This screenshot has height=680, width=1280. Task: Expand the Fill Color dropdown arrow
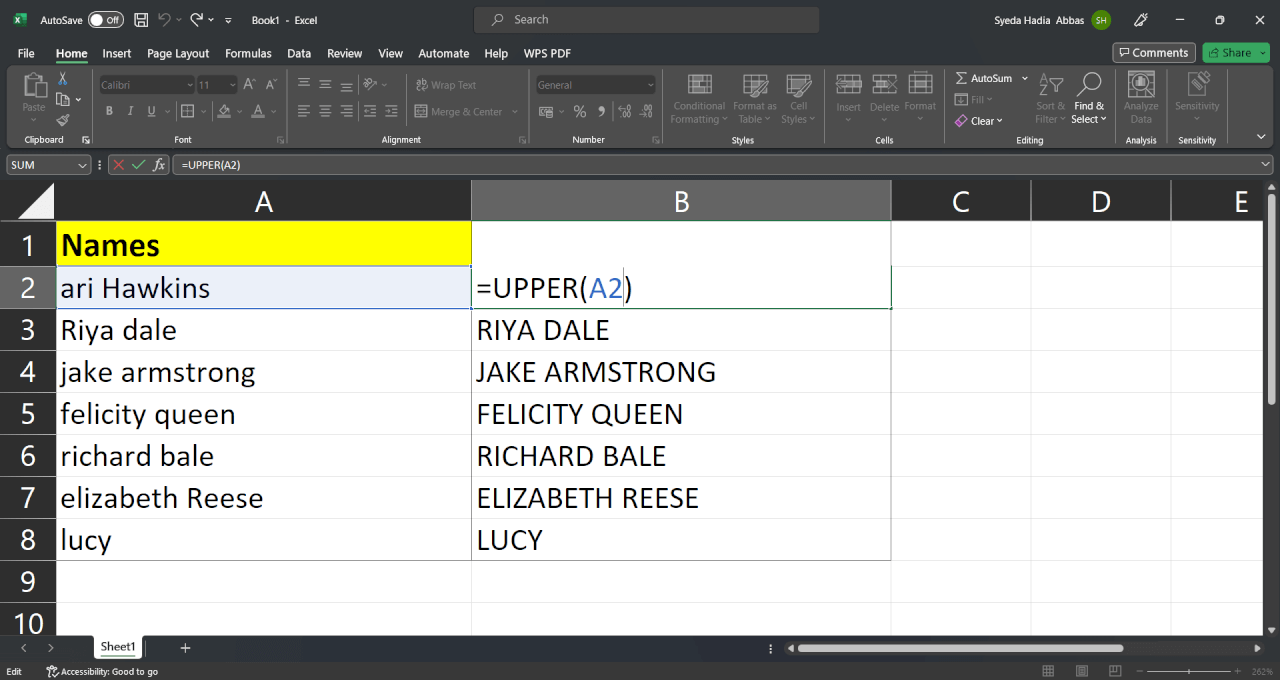tap(239, 111)
